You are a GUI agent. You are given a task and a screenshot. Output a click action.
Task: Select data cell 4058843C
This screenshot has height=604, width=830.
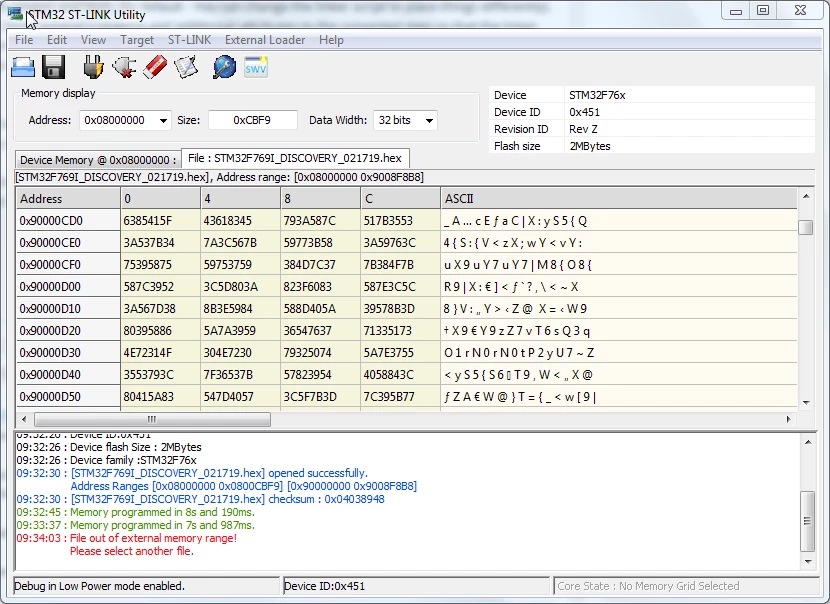tap(400, 375)
